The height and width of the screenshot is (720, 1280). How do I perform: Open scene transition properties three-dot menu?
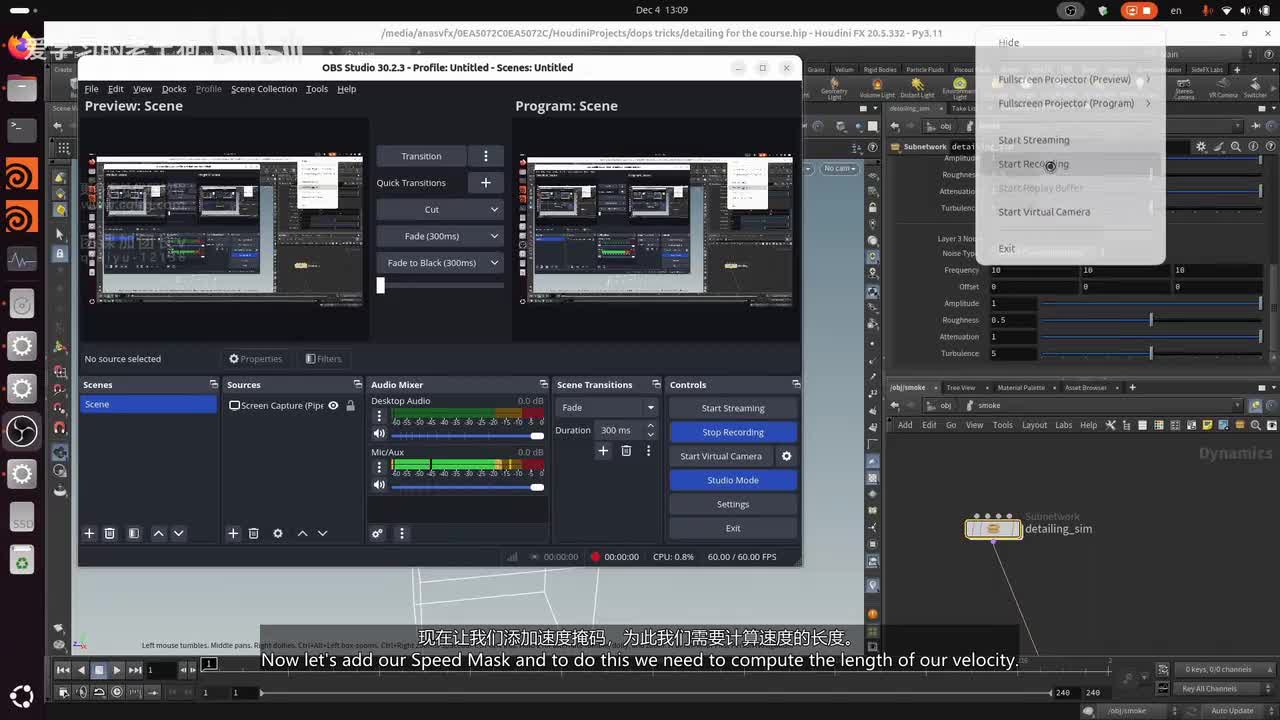pyautogui.click(x=648, y=451)
